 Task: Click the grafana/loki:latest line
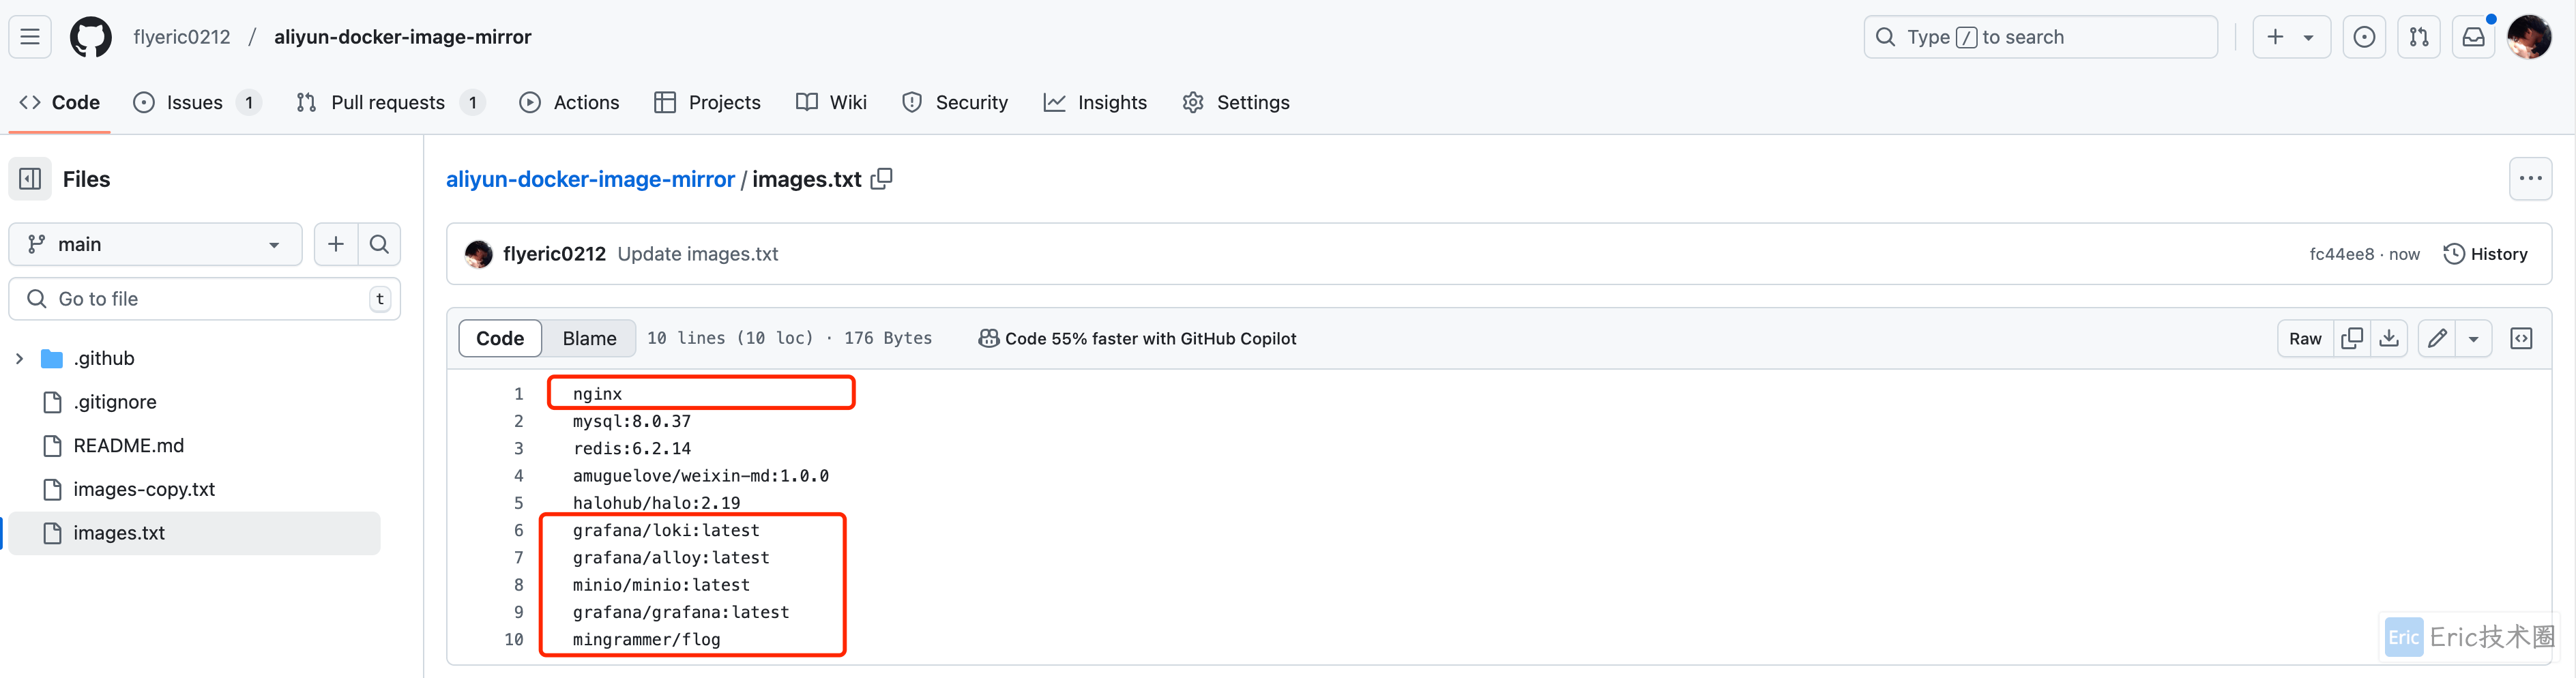tap(666, 531)
